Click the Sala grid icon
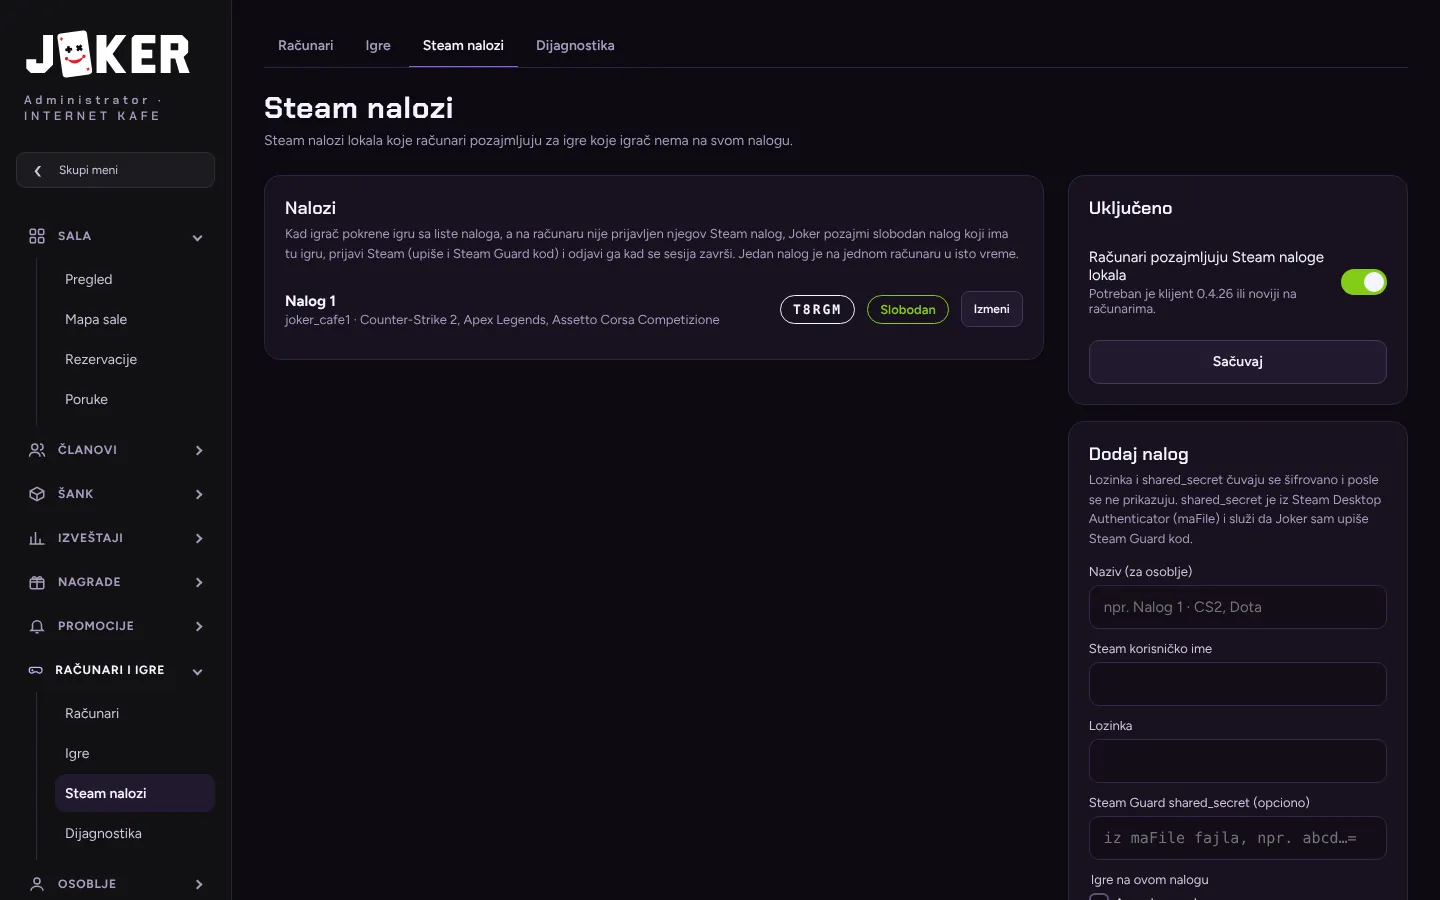Viewport: 1440px width, 900px height. click(x=37, y=236)
